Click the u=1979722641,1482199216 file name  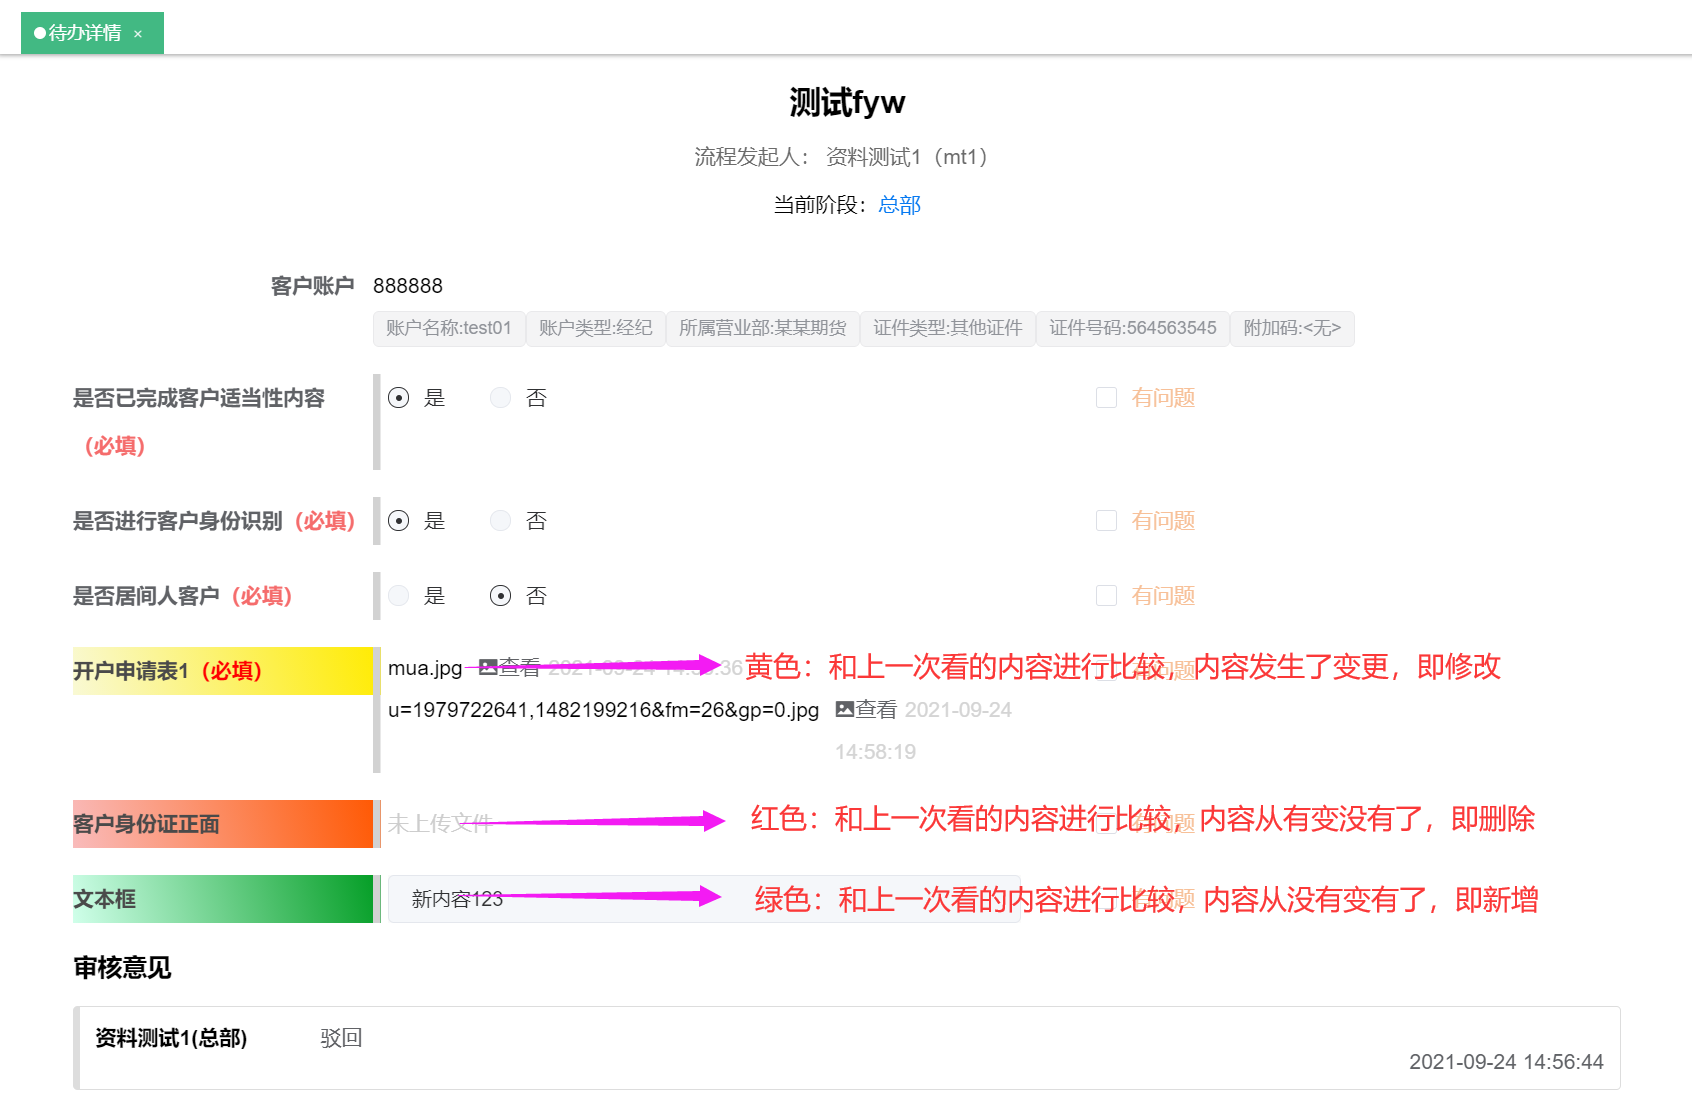click(x=603, y=710)
